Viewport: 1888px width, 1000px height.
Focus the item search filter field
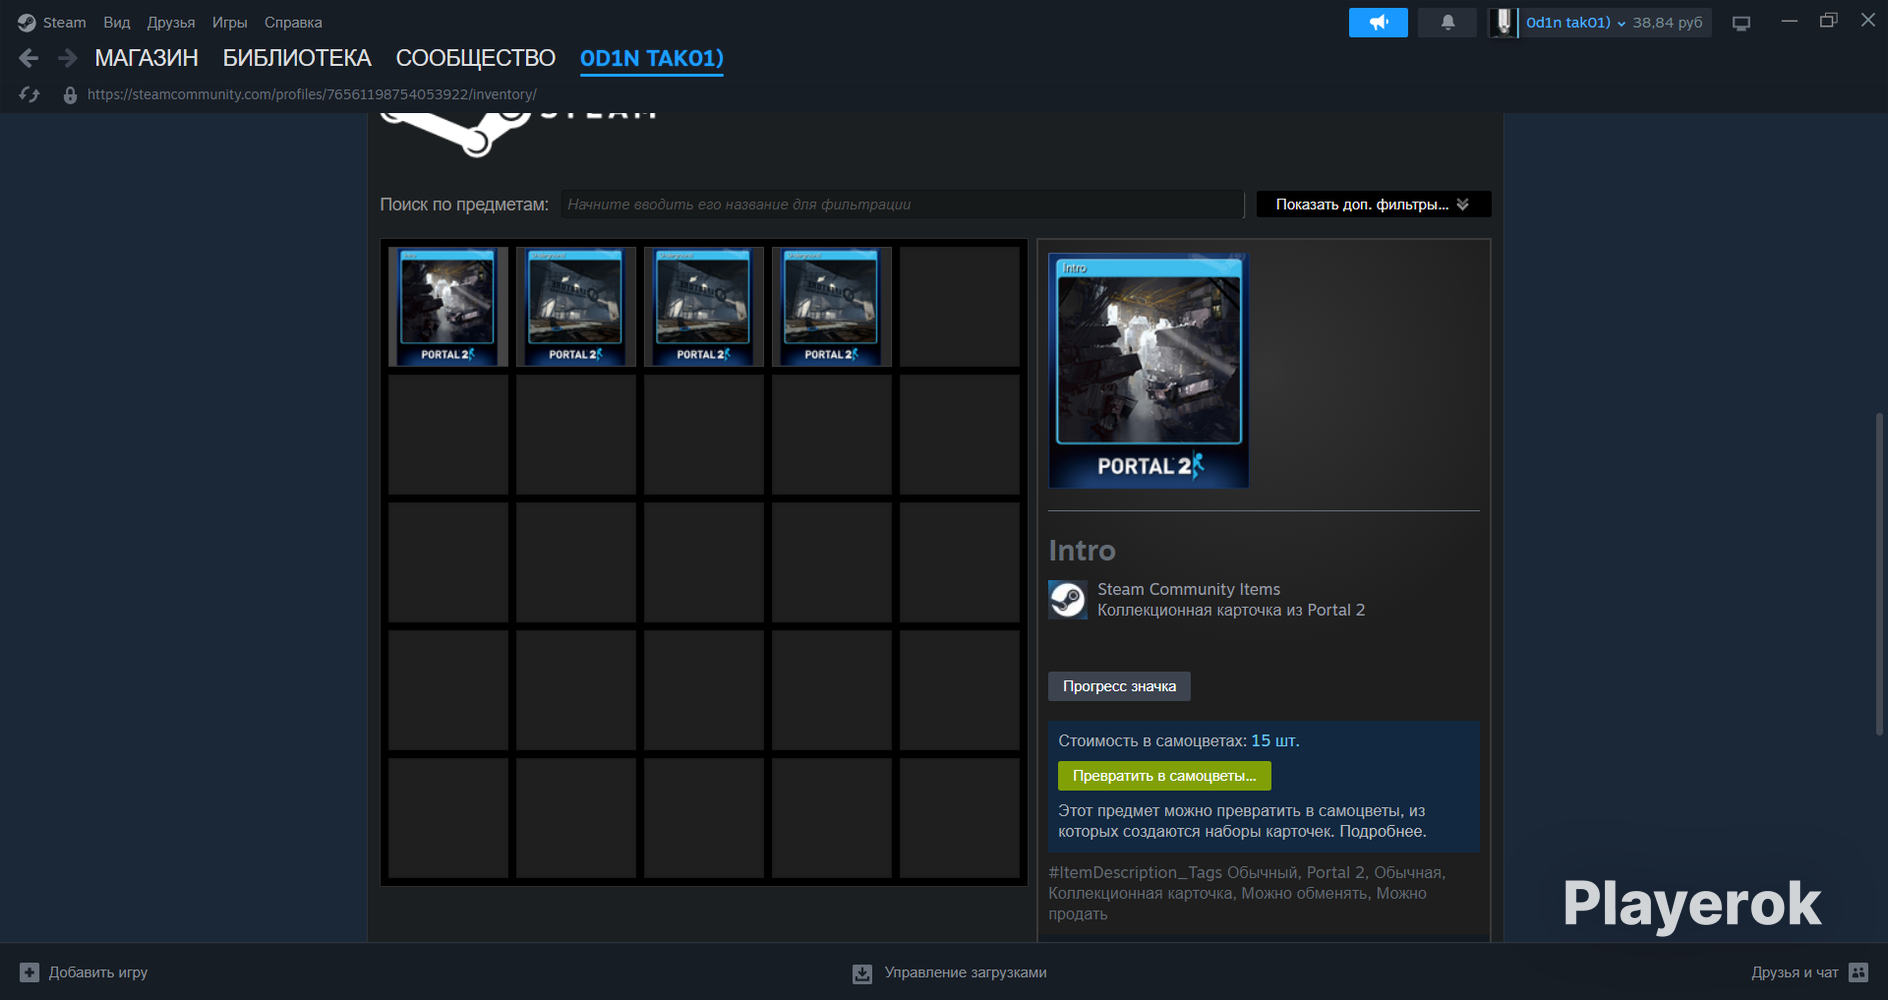(902, 204)
